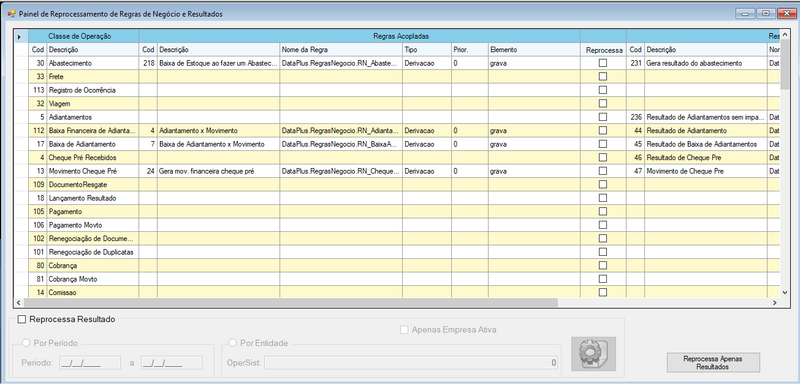Check Reprocessa box for Cheque Pré Recebidos row
This screenshot has height=384, width=800.
pyautogui.click(x=603, y=157)
